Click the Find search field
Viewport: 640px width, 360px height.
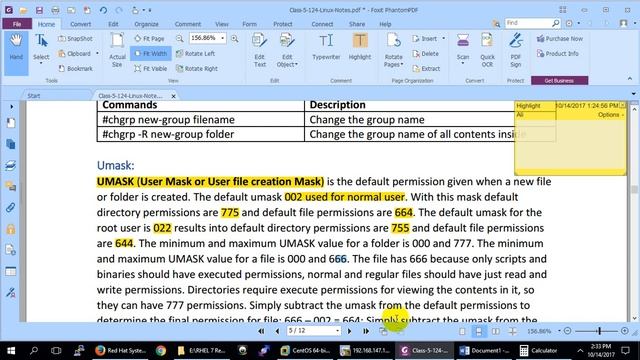point(529,23)
